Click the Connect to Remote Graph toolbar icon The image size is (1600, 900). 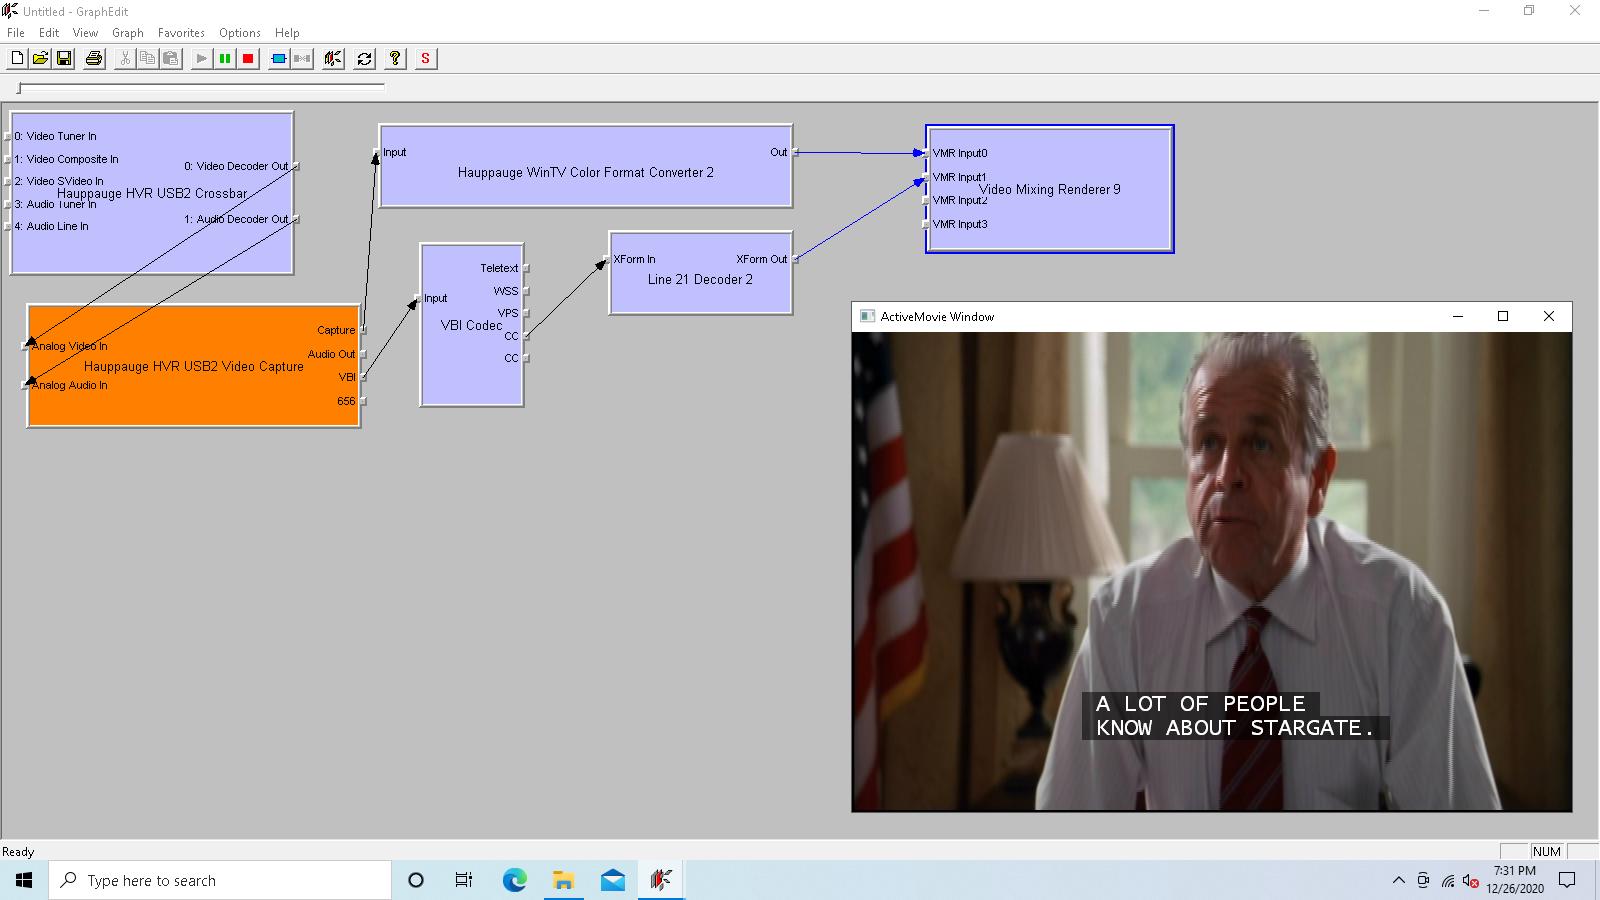333,59
